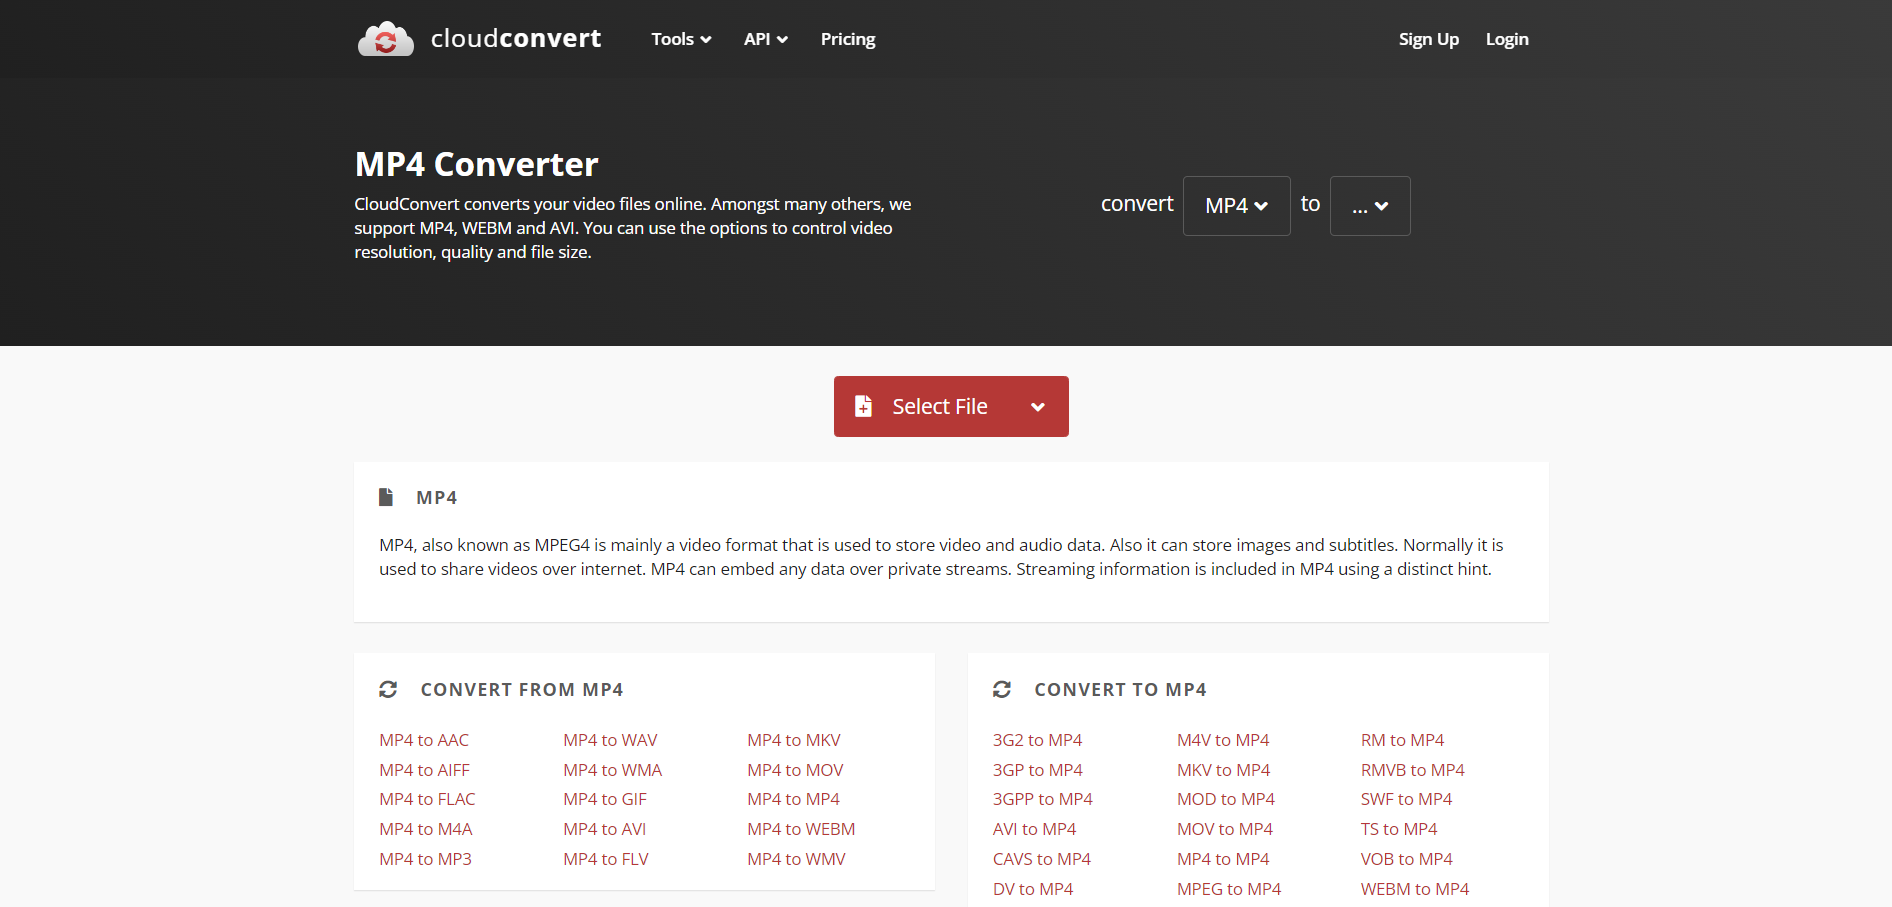Viewport: 1892px width, 907px height.
Task: Click Login in the header
Action: tap(1507, 39)
